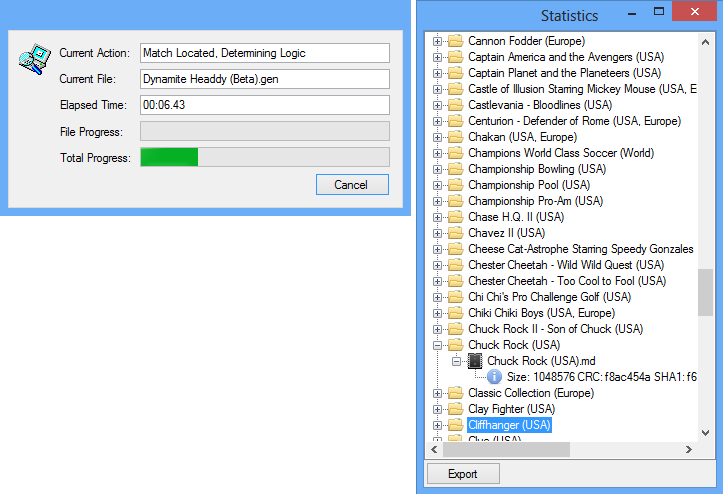Click the Cliffhanger (USA) folder icon
725x495 pixels.
455,425
